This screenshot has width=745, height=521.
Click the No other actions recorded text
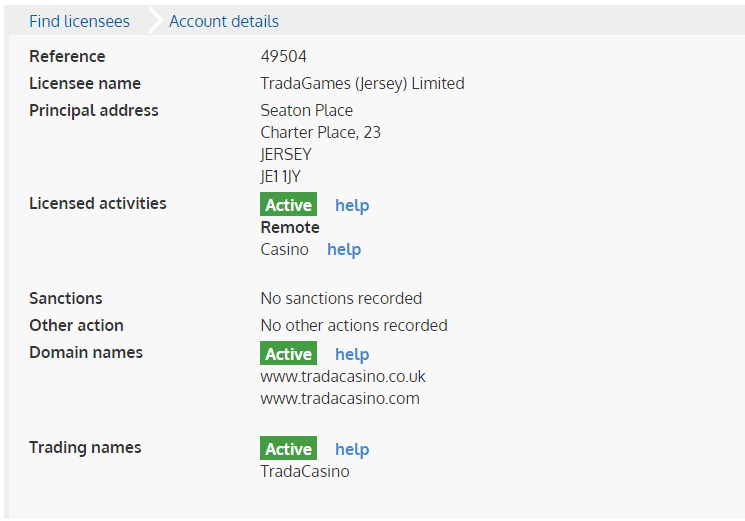coord(354,325)
